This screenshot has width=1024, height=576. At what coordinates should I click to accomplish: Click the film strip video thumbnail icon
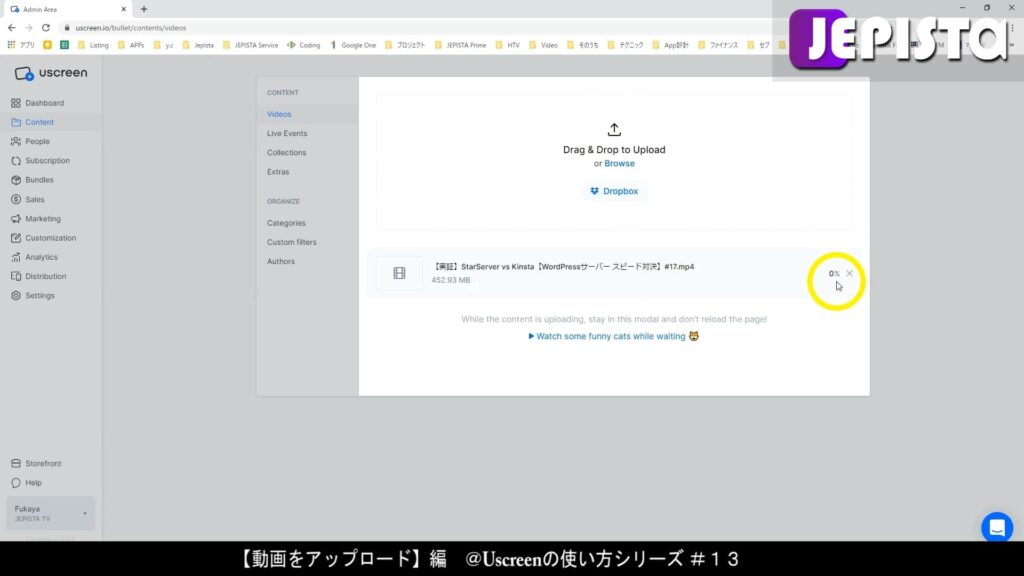click(x=399, y=273)
